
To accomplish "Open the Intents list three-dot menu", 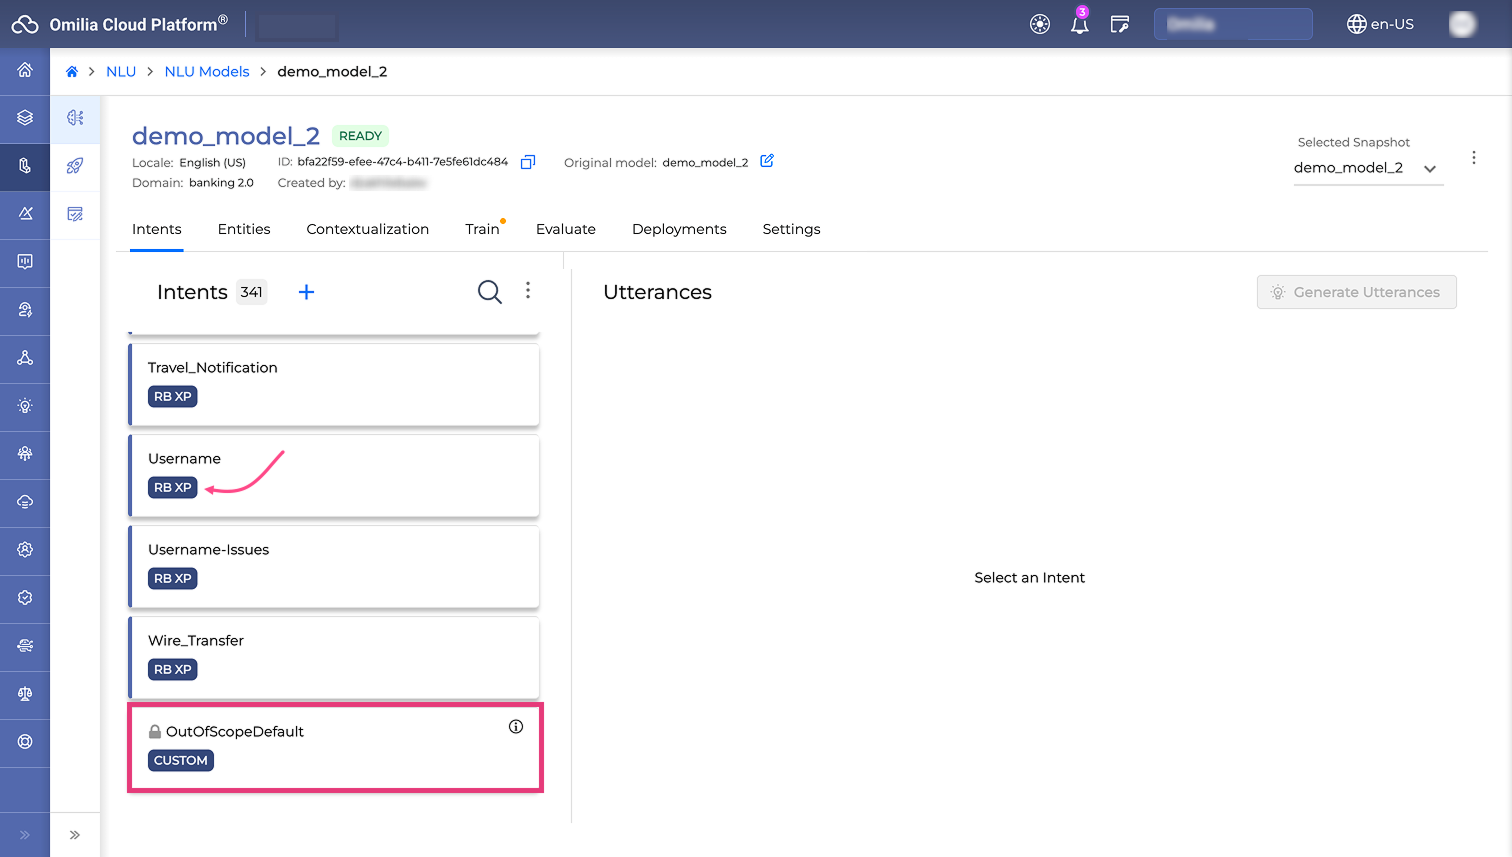I will 528,290.
